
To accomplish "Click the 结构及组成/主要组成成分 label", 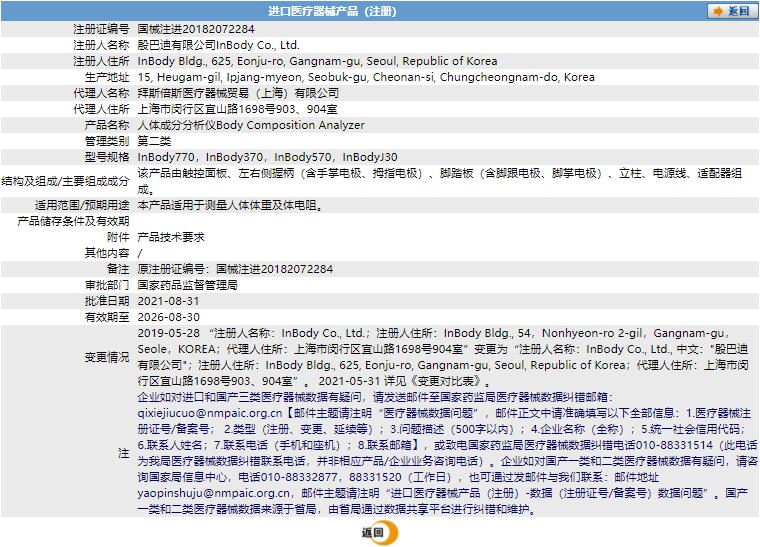I will (65, 181).
